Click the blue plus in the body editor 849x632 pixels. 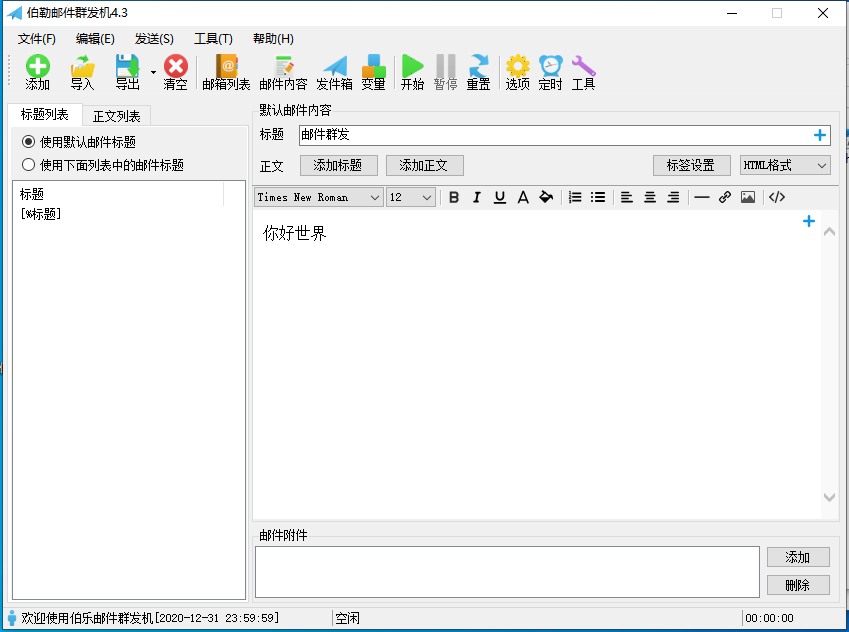(x=809, y=221)
